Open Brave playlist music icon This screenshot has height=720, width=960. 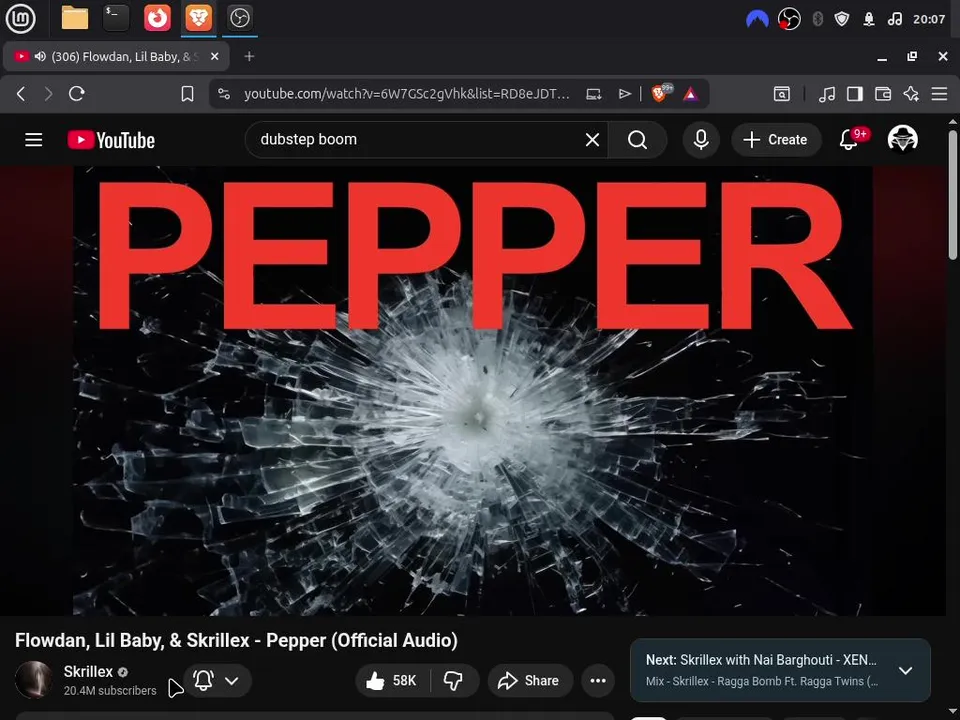click(x=827, y=94)
